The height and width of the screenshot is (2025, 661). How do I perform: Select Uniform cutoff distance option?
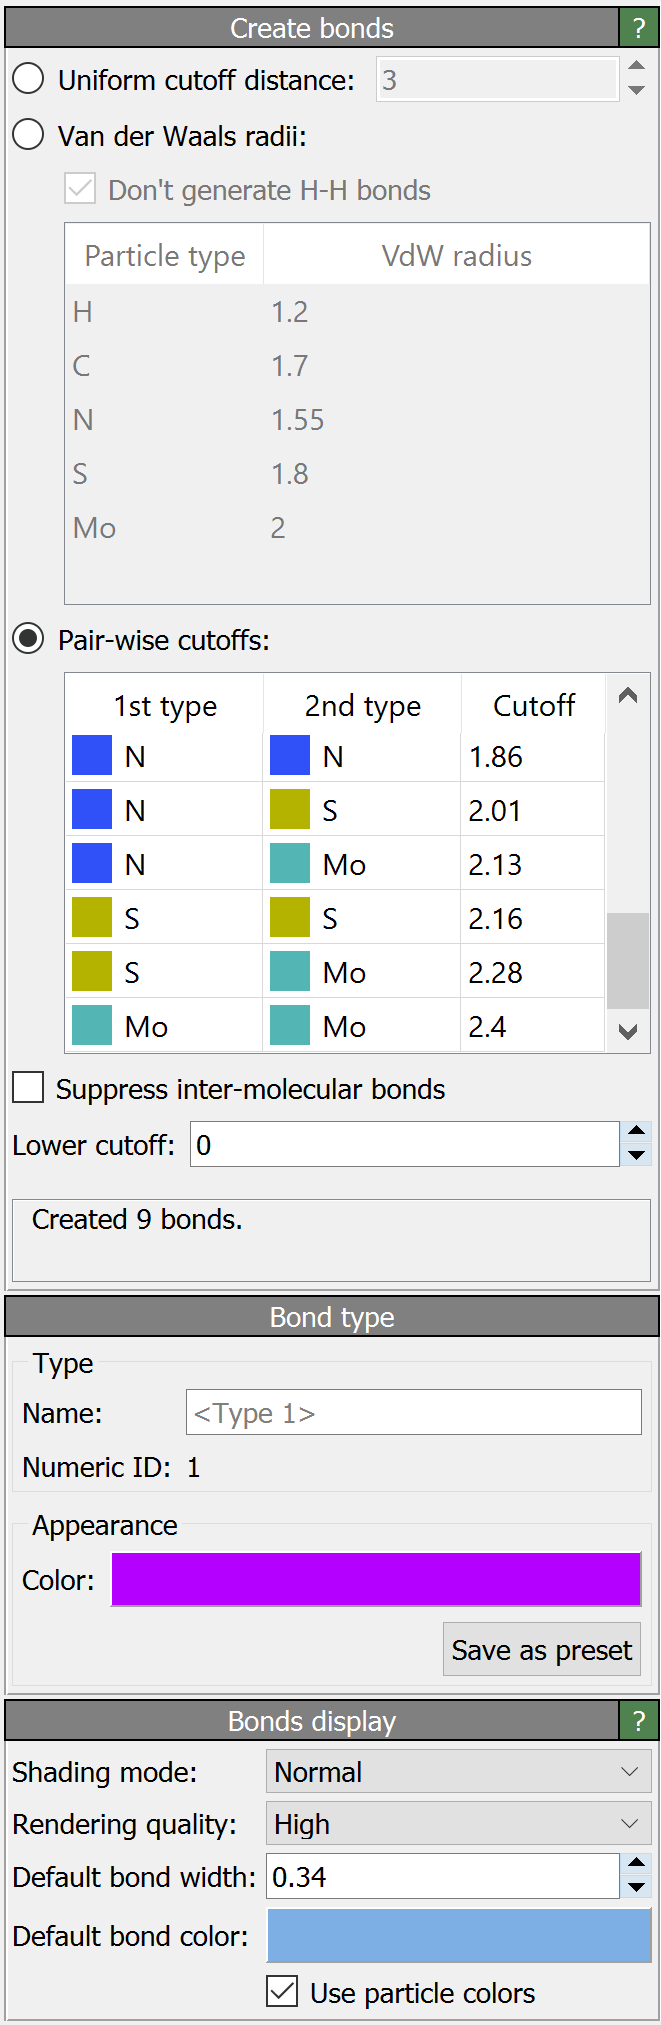(28, 79)
